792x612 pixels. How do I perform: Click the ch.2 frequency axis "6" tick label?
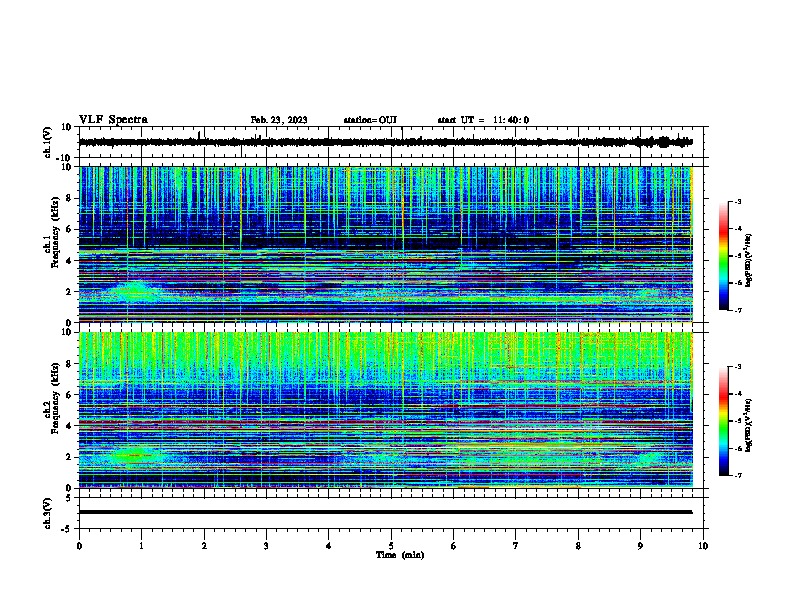pyautogui.click(x=70, y=395)
